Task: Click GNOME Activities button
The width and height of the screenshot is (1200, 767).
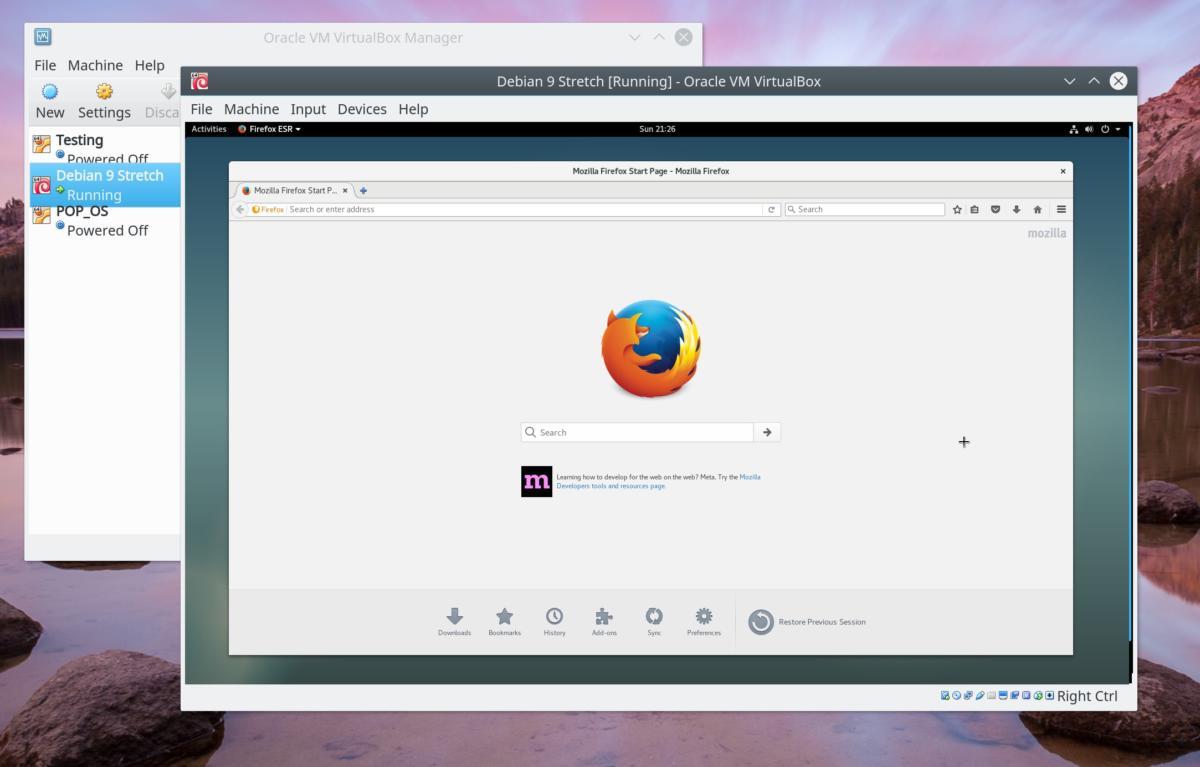Action: [x=209, y=129]
